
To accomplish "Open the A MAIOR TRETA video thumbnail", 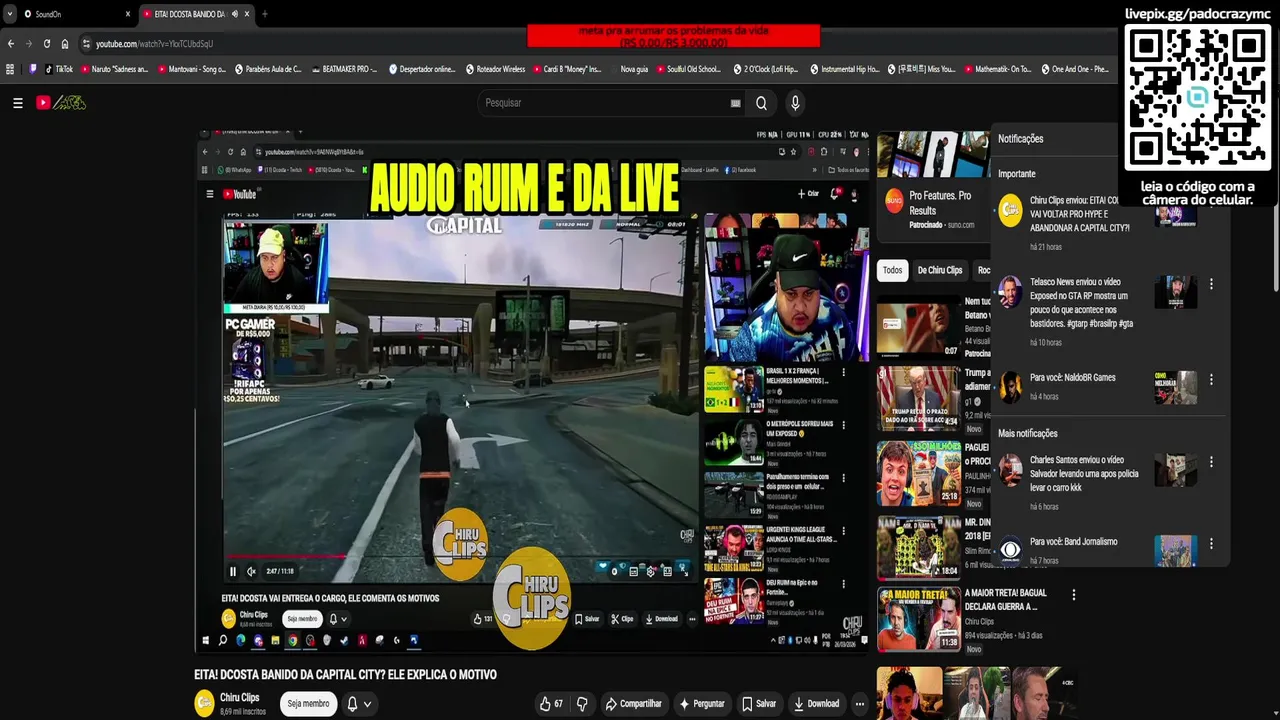I will [918, 618].
